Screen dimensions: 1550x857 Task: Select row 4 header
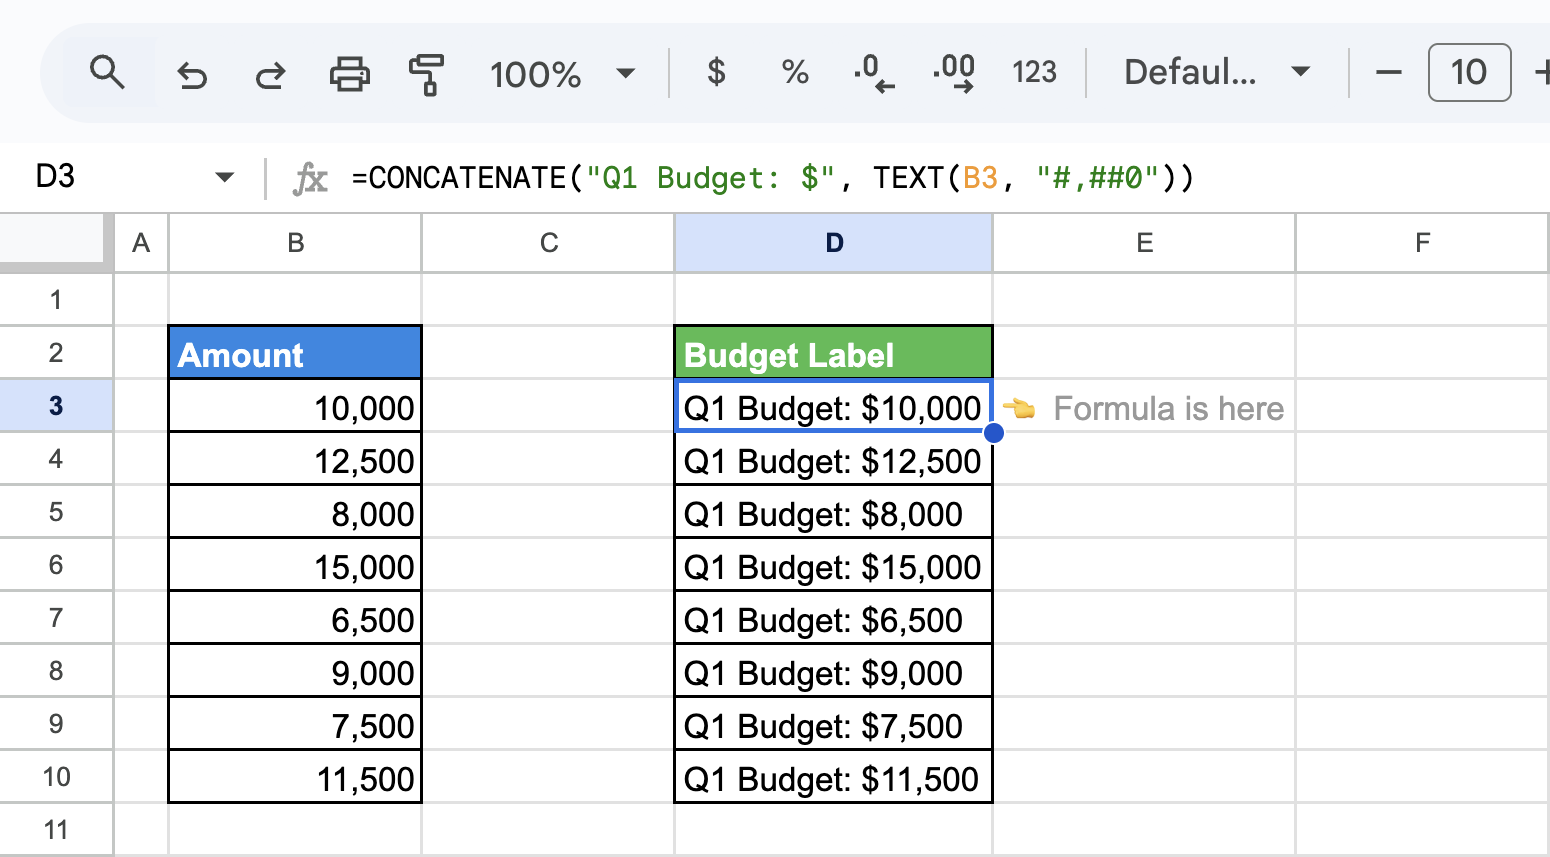56,458
